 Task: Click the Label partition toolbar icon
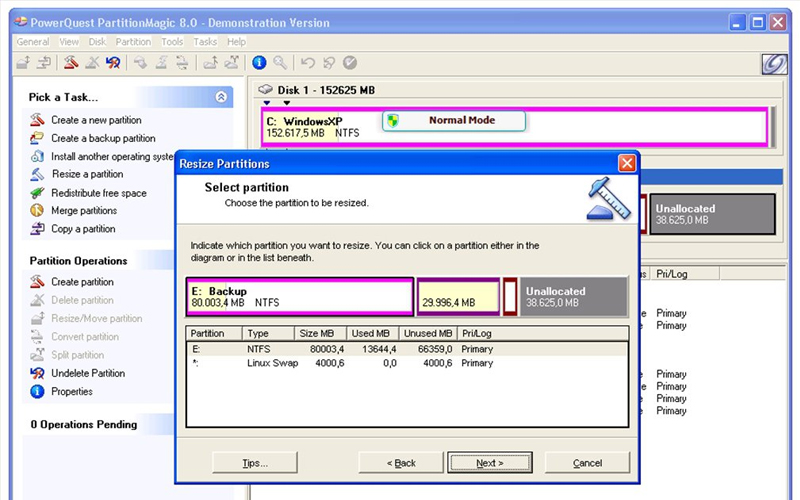pyautogui.click(x=140, y=63)
